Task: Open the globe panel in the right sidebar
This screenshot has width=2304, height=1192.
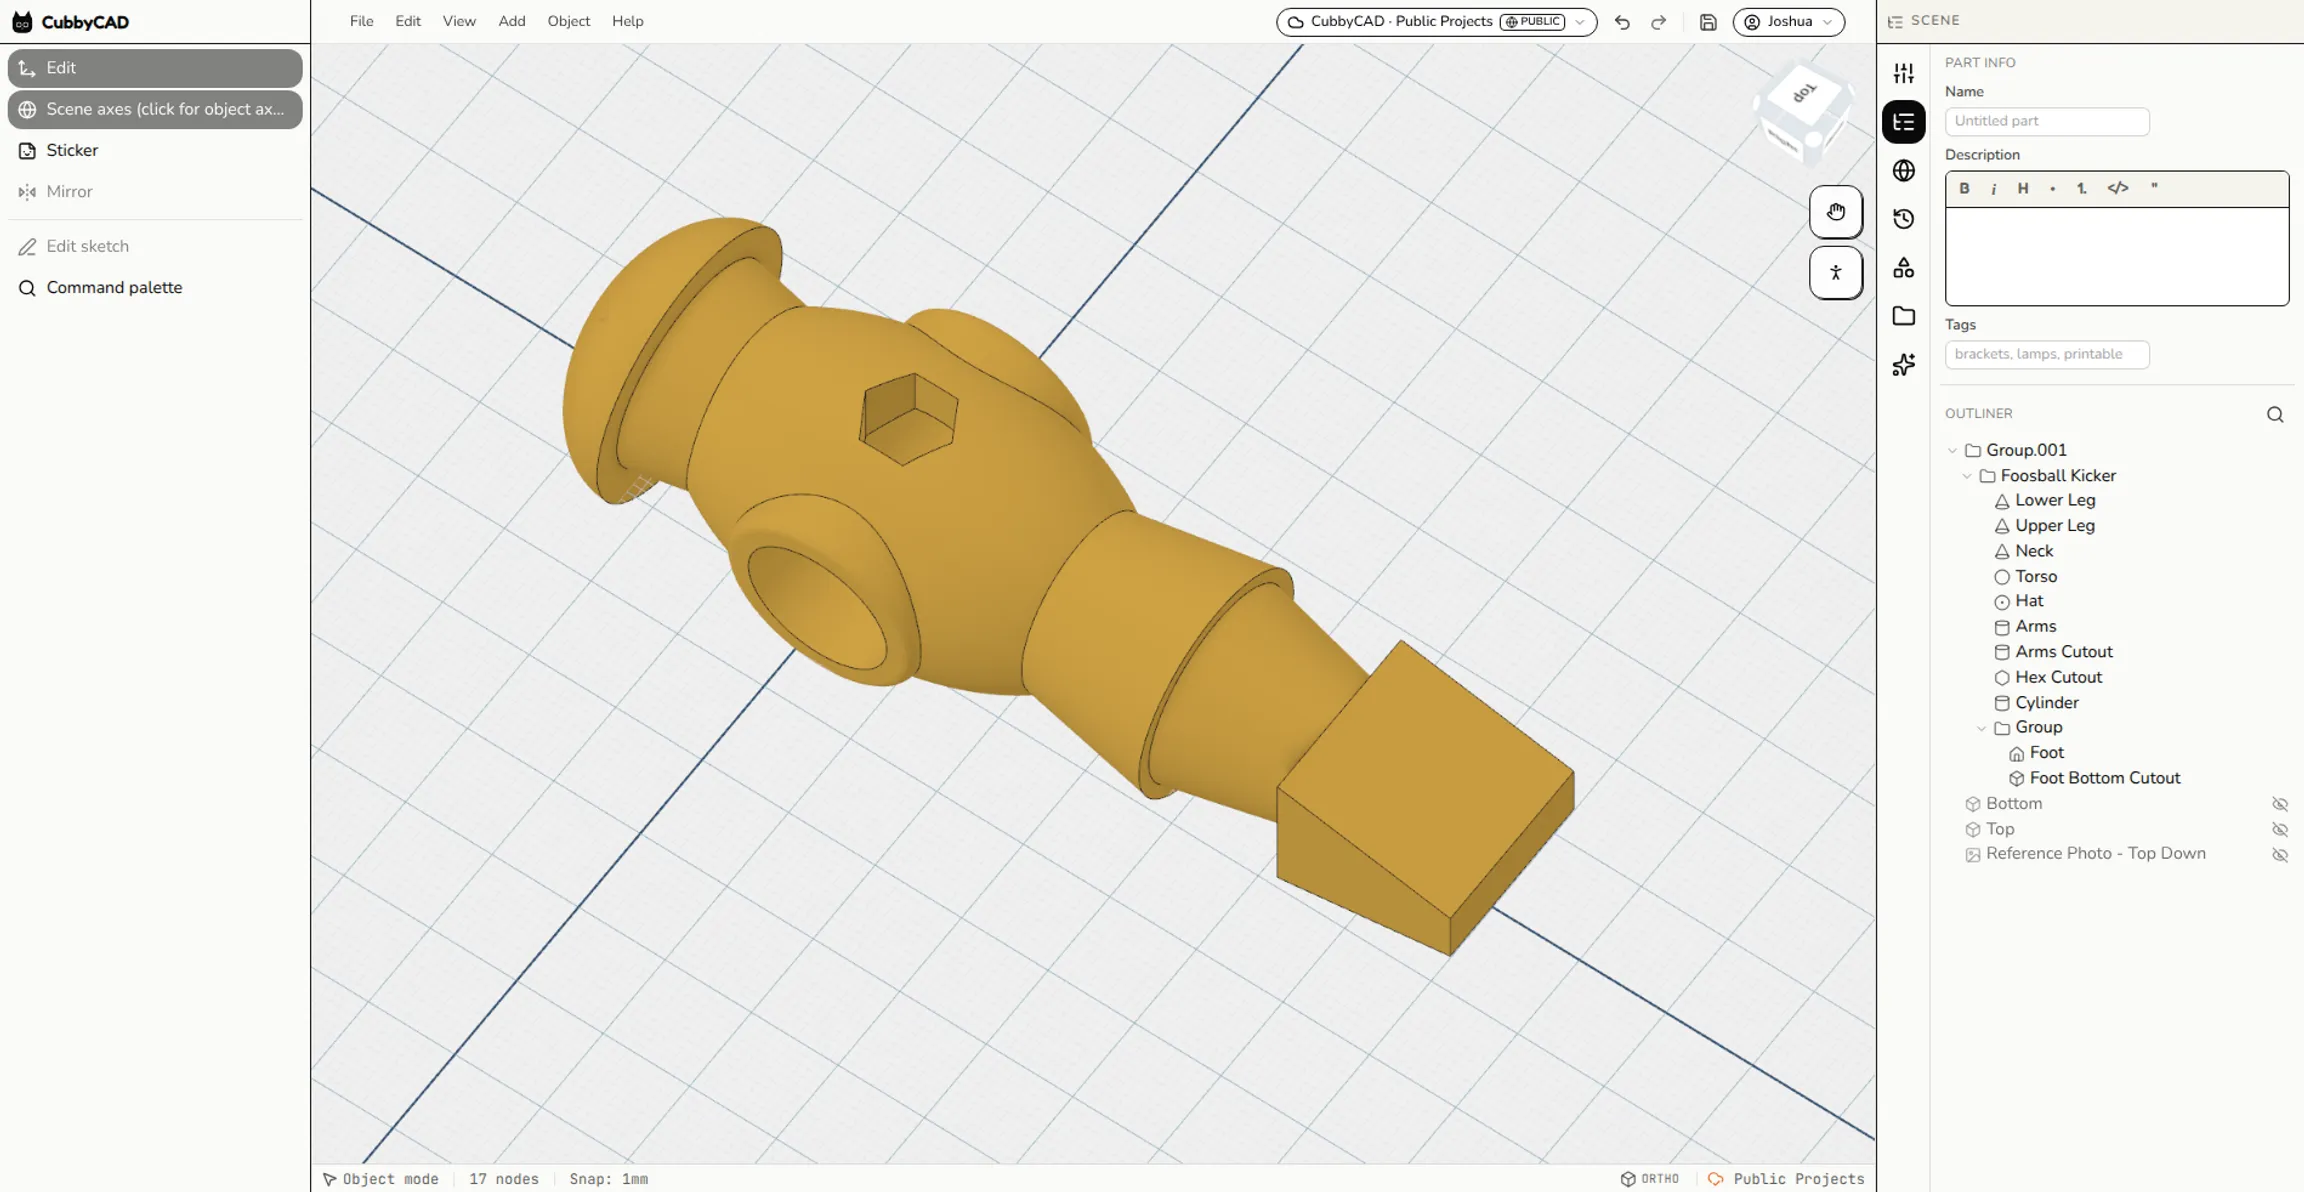Action: tap(1904, 171)
